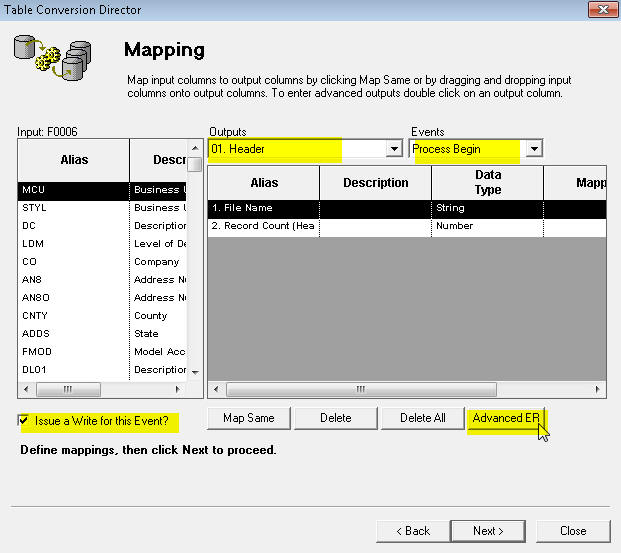Select the 1. File Name output row

click(407, 208)
